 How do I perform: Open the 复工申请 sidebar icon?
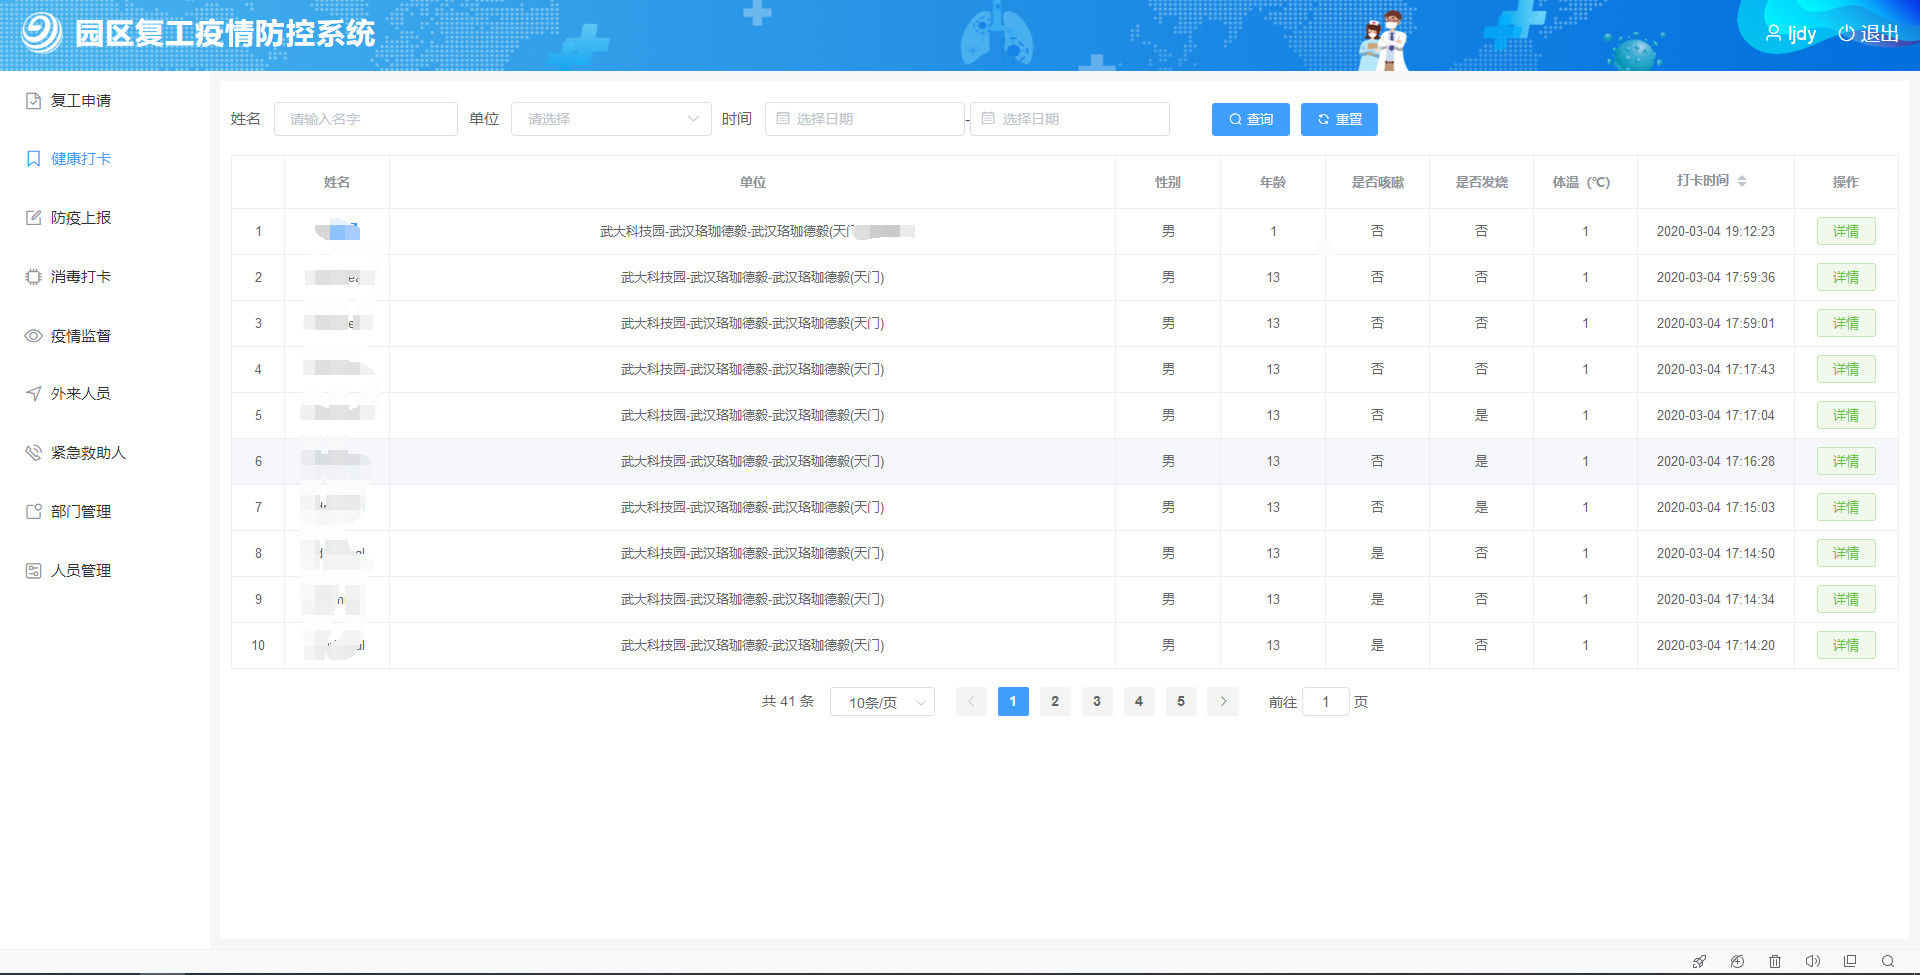(33, 100)
